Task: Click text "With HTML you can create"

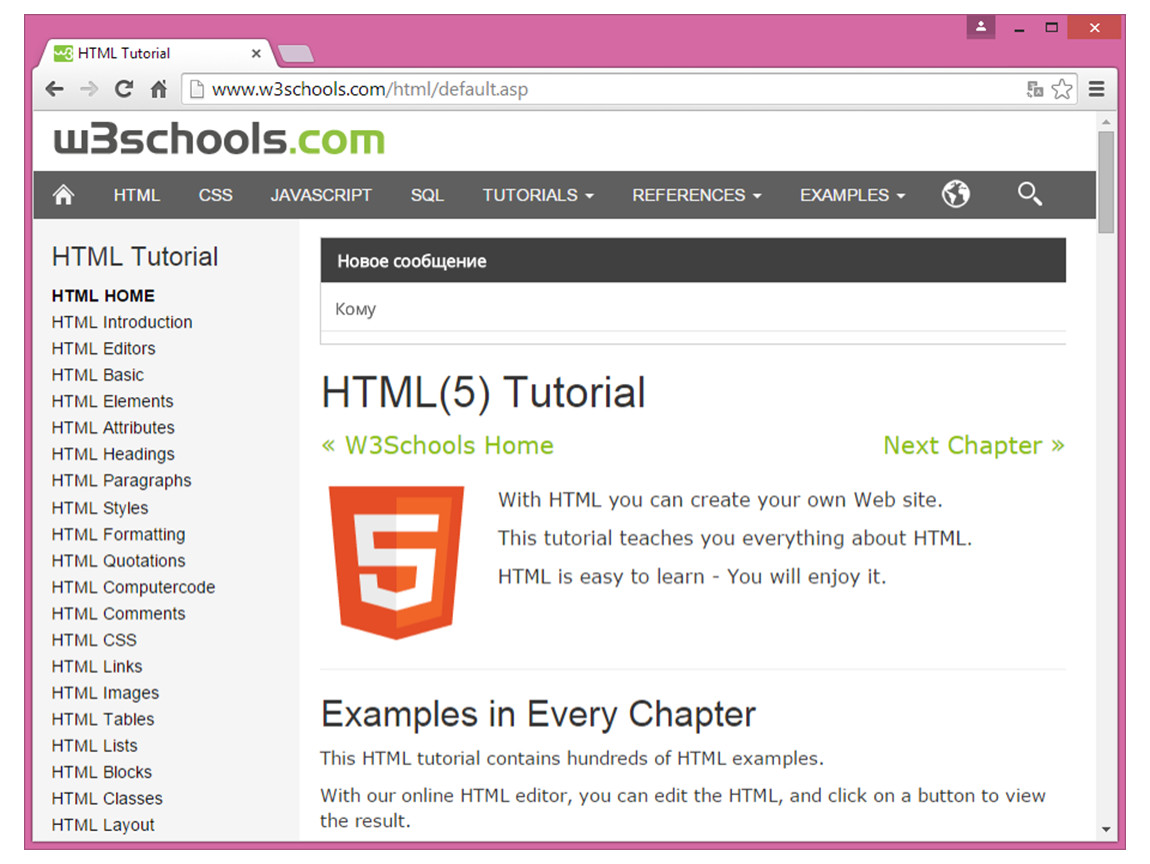Action: tap(626, 500)
